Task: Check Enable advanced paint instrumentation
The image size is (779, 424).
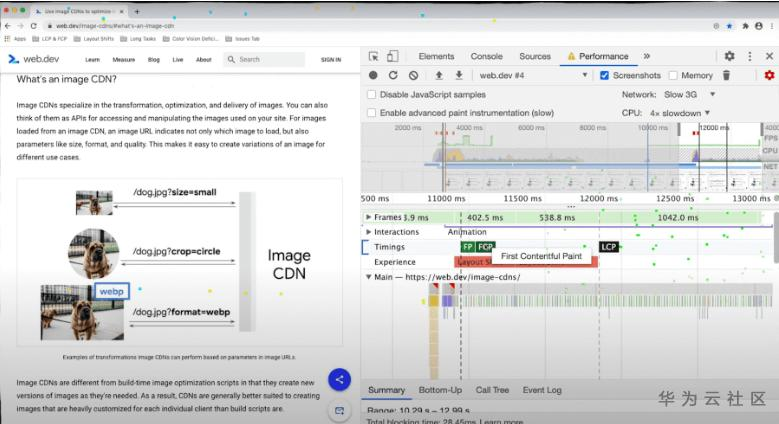Action: point(371,113)
